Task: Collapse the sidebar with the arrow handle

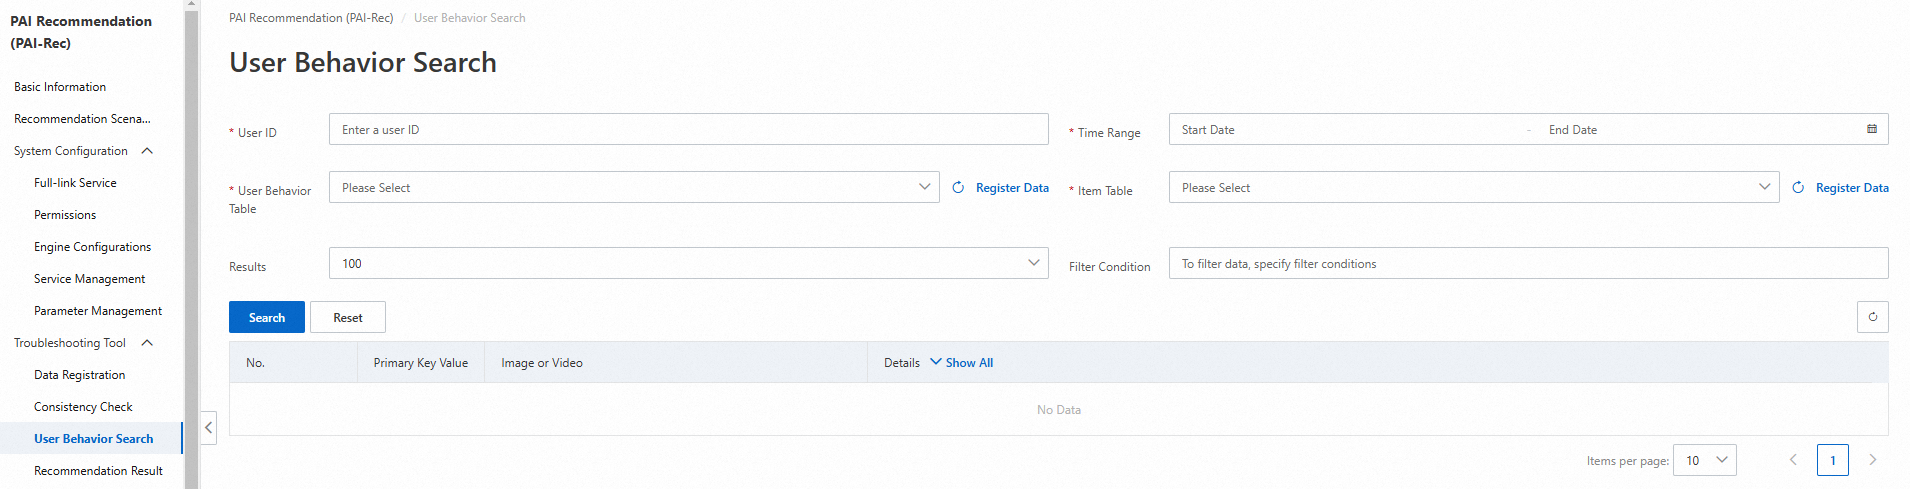Action: (x=208, y=428)
